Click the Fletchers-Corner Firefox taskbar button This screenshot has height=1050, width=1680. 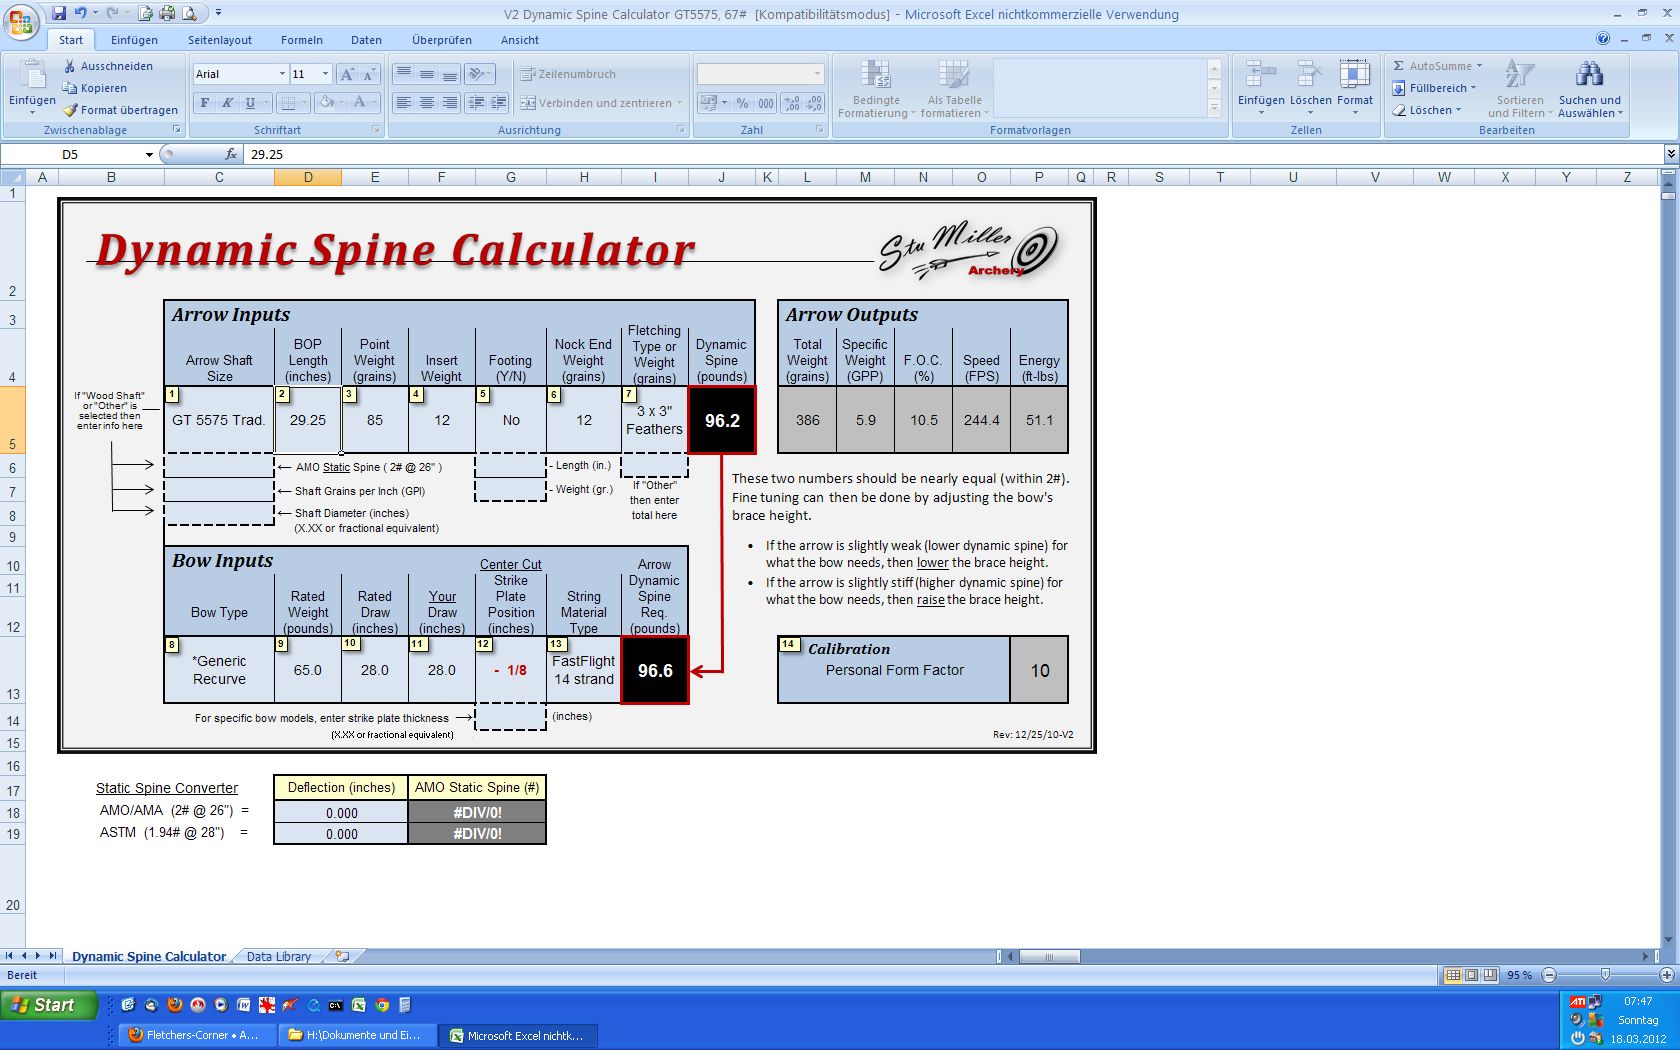coord(194,1035)
